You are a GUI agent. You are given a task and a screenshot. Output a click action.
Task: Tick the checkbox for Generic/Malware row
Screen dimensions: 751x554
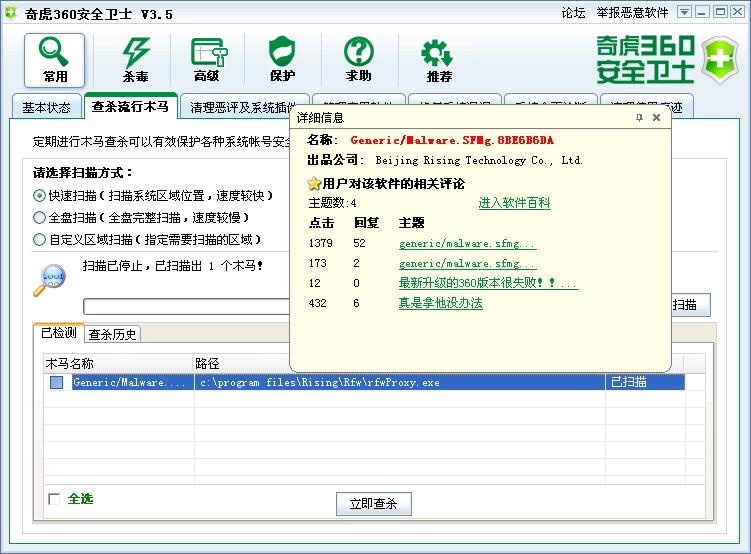pos(57,382)
